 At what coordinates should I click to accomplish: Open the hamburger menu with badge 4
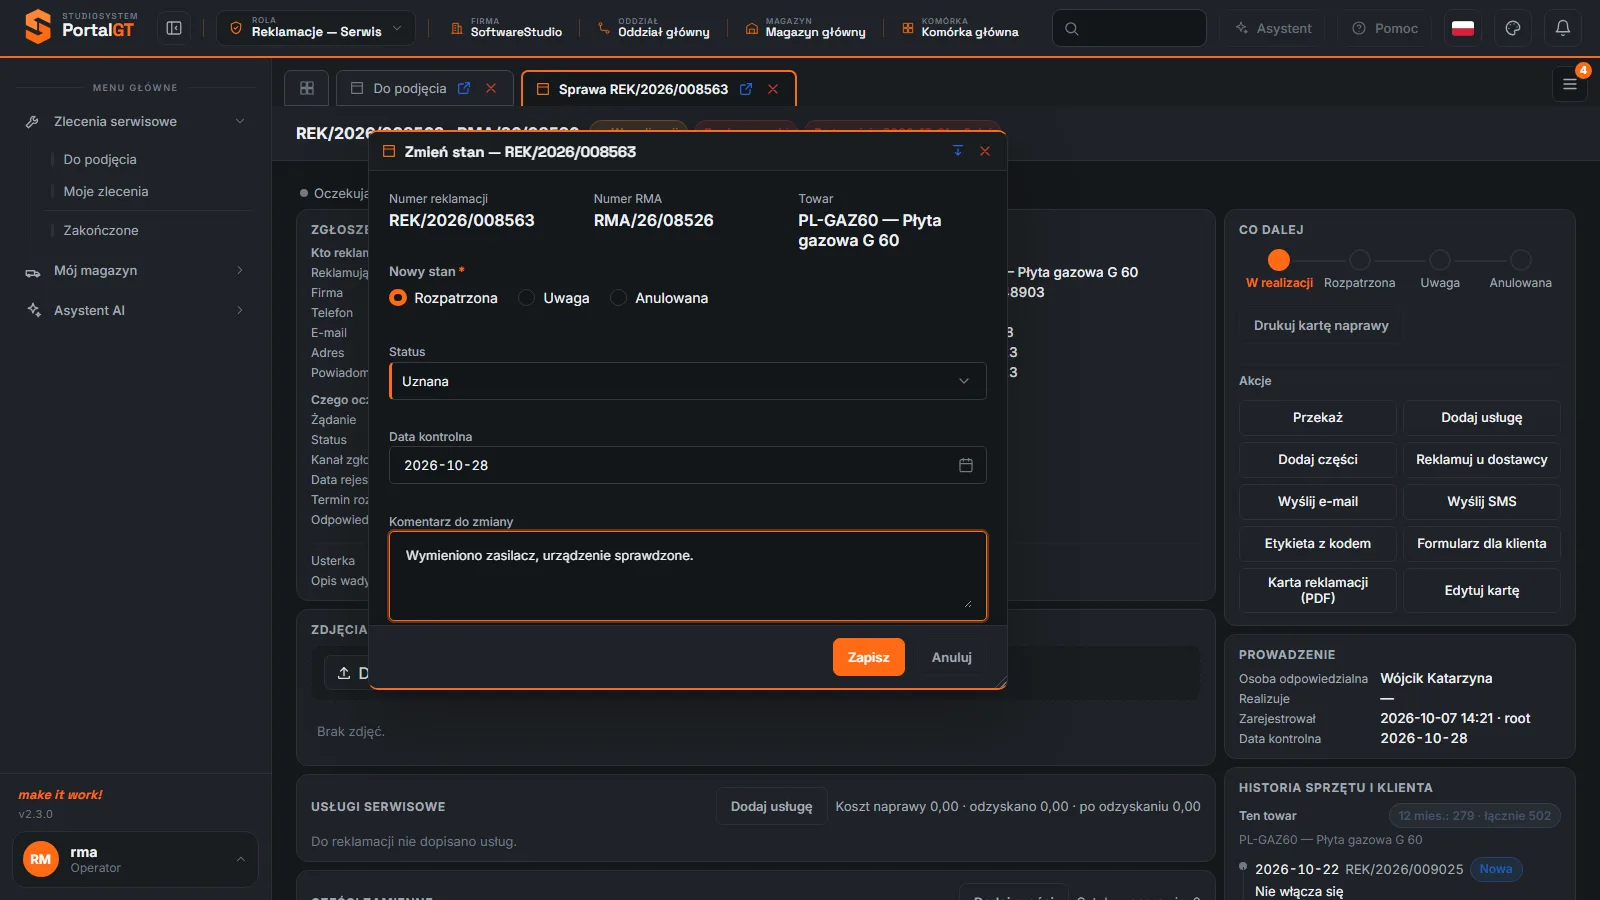1570,85
